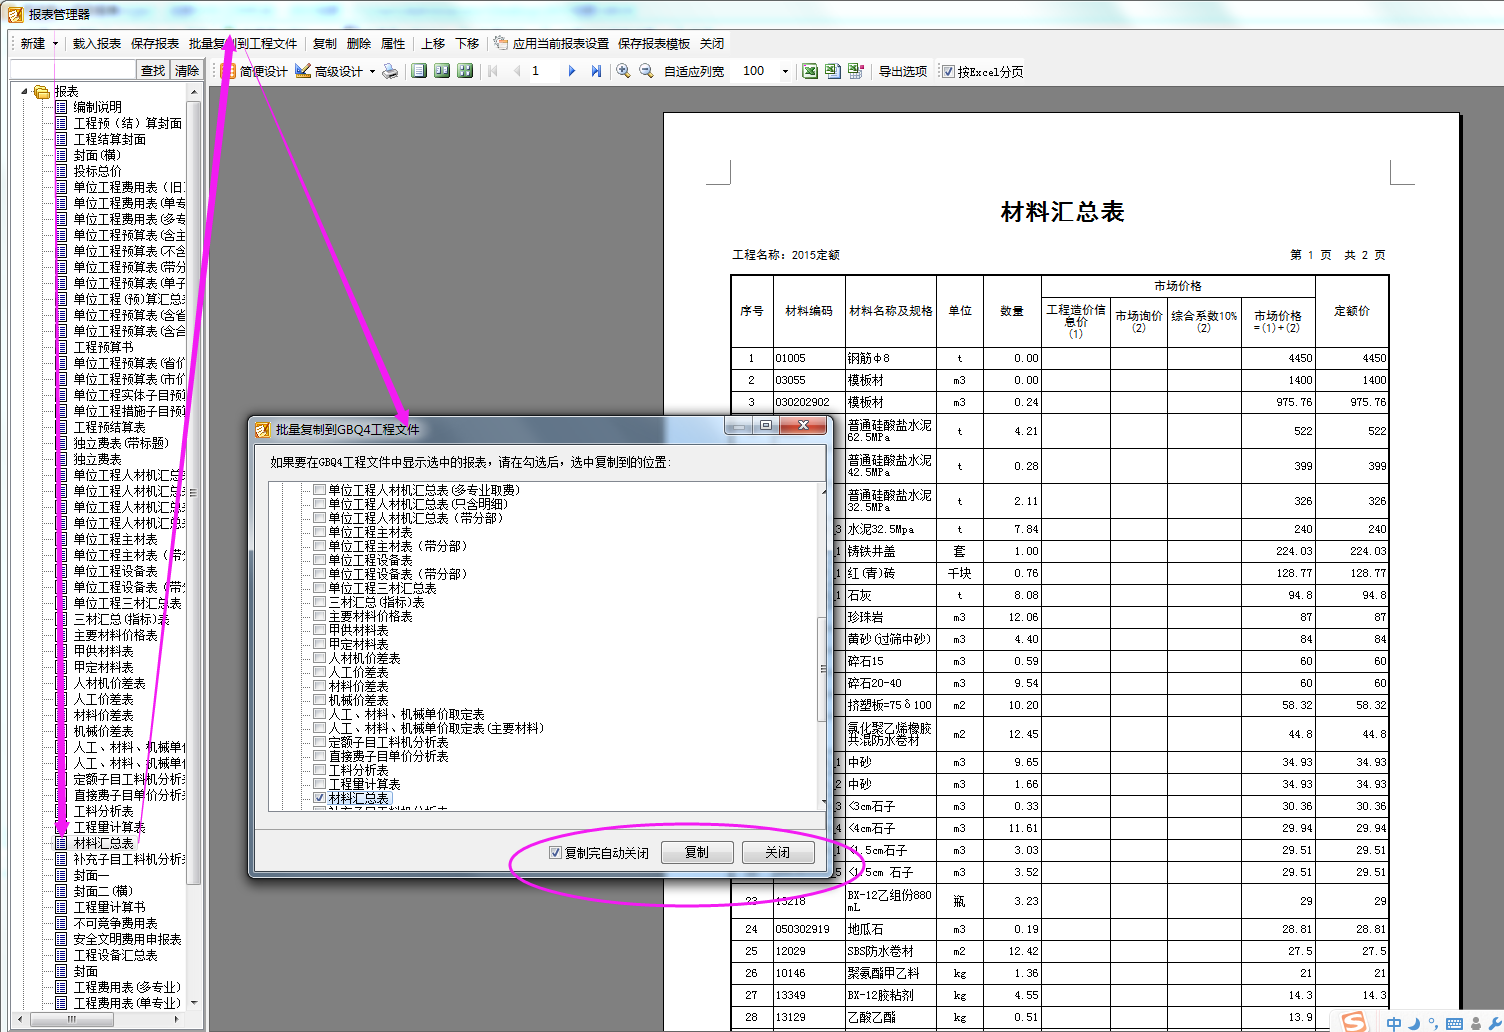Click 自适应列宽 auto-fit column button

click(694, 71)
